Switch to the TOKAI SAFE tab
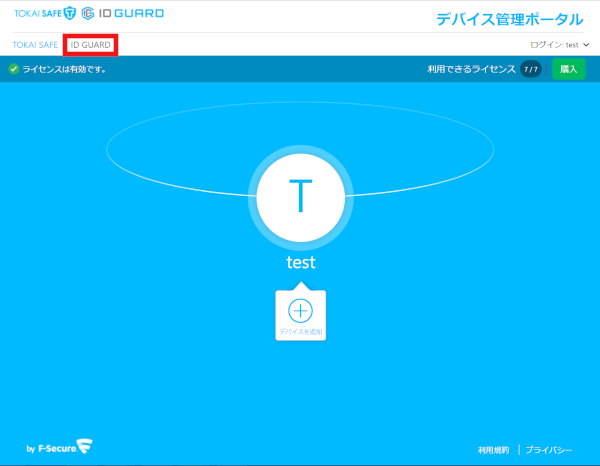600x466 pixels. point(35,45)
